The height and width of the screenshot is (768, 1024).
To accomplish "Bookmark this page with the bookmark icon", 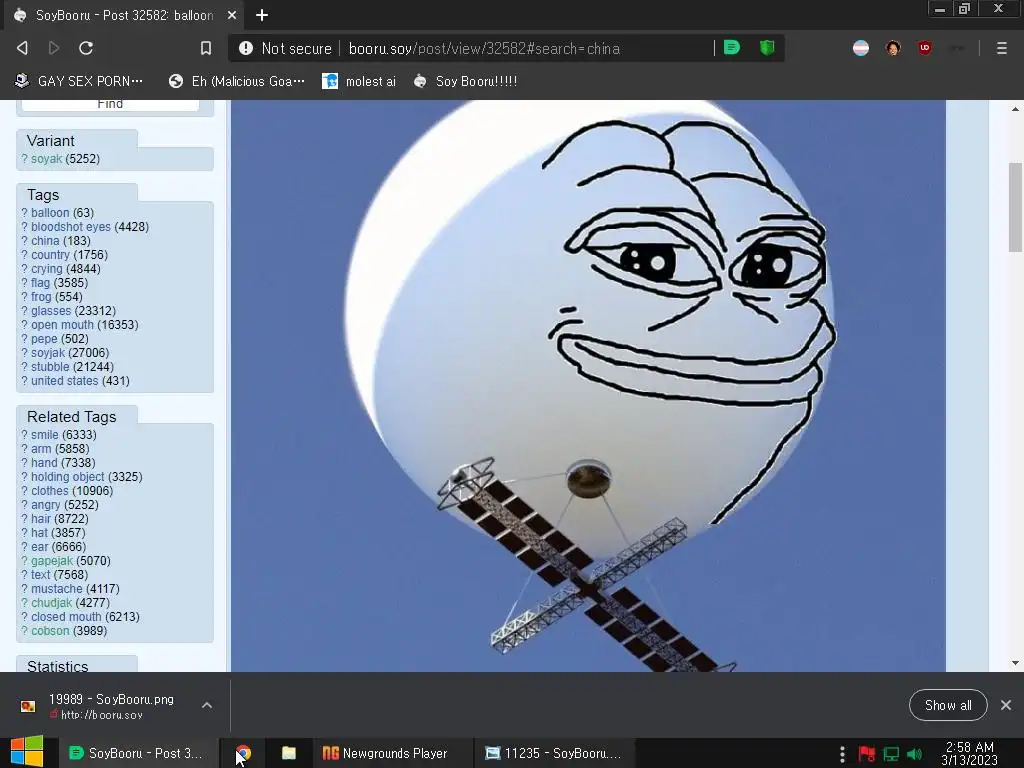I will point(206,48).
